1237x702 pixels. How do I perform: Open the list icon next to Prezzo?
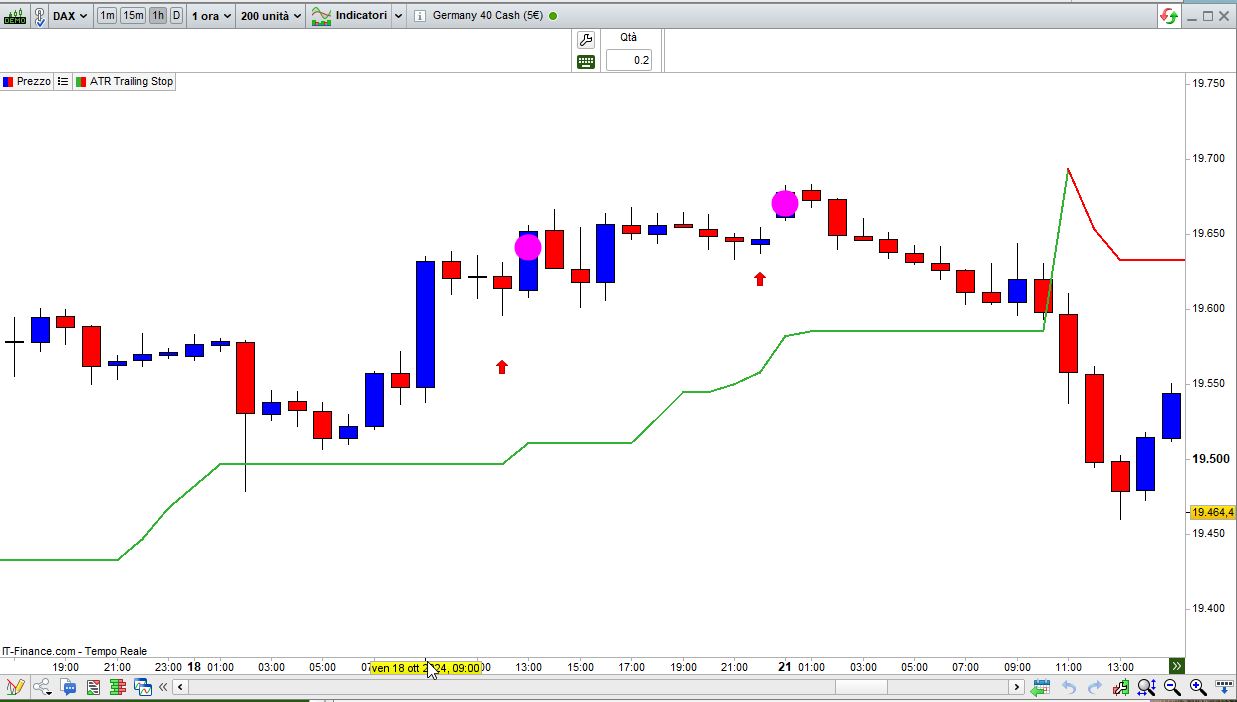click(63, 81)
